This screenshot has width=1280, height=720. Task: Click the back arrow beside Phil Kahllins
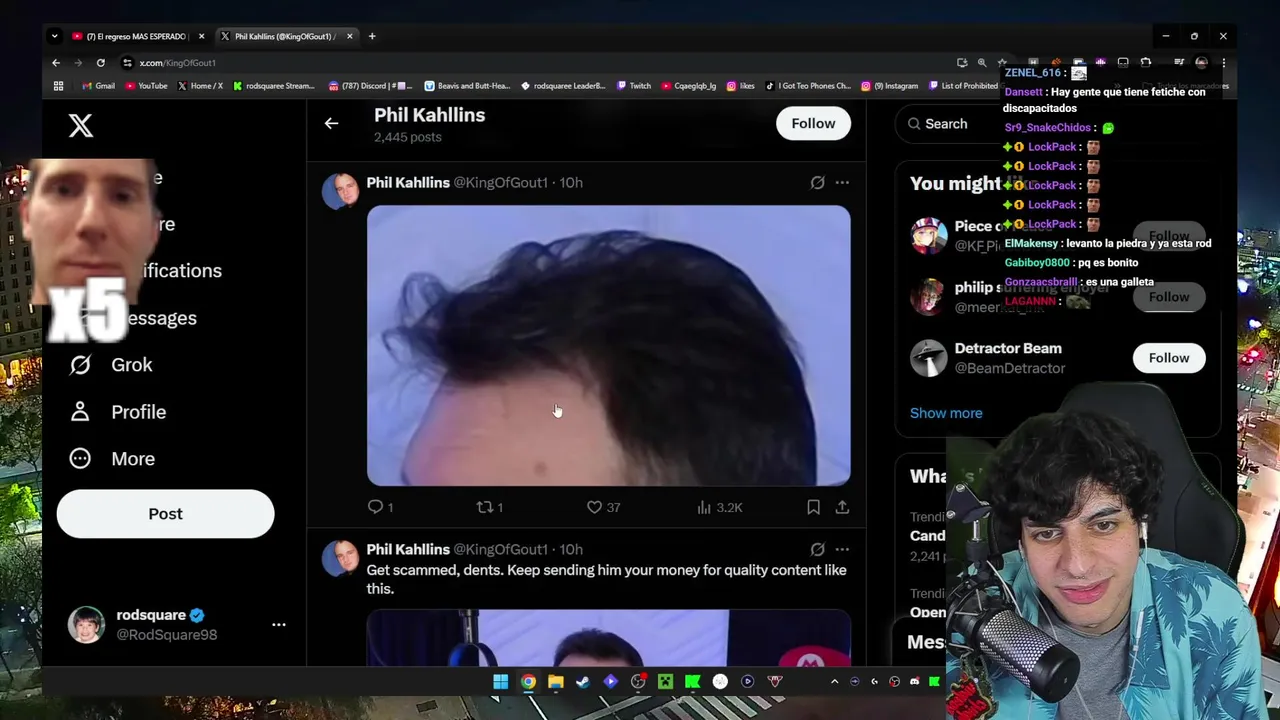(331, 124)
